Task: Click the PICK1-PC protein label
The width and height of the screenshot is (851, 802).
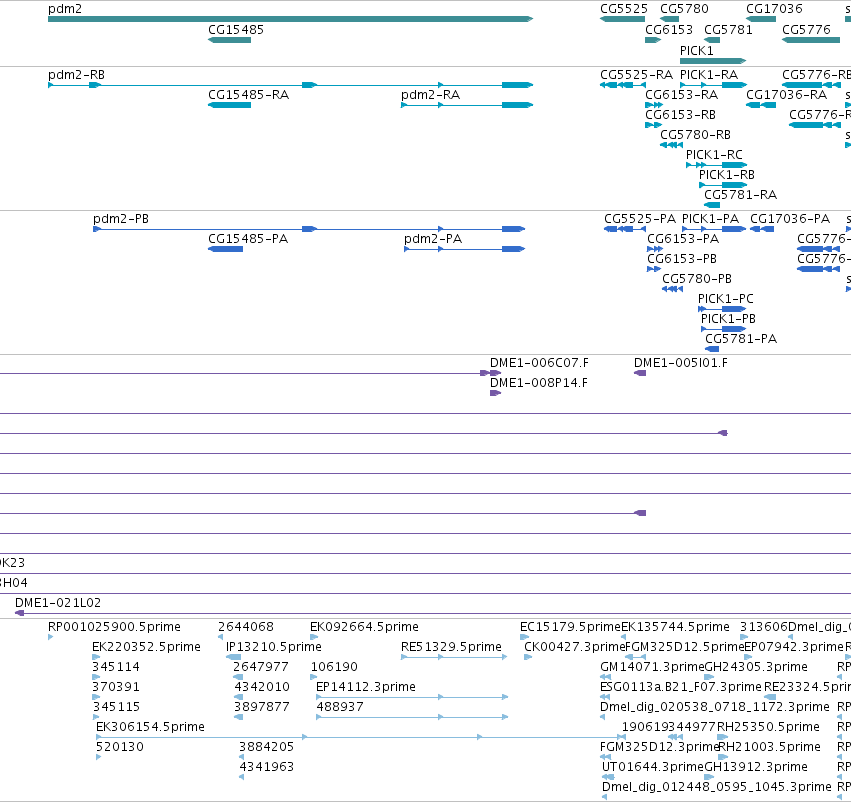Action: [726, 299]
